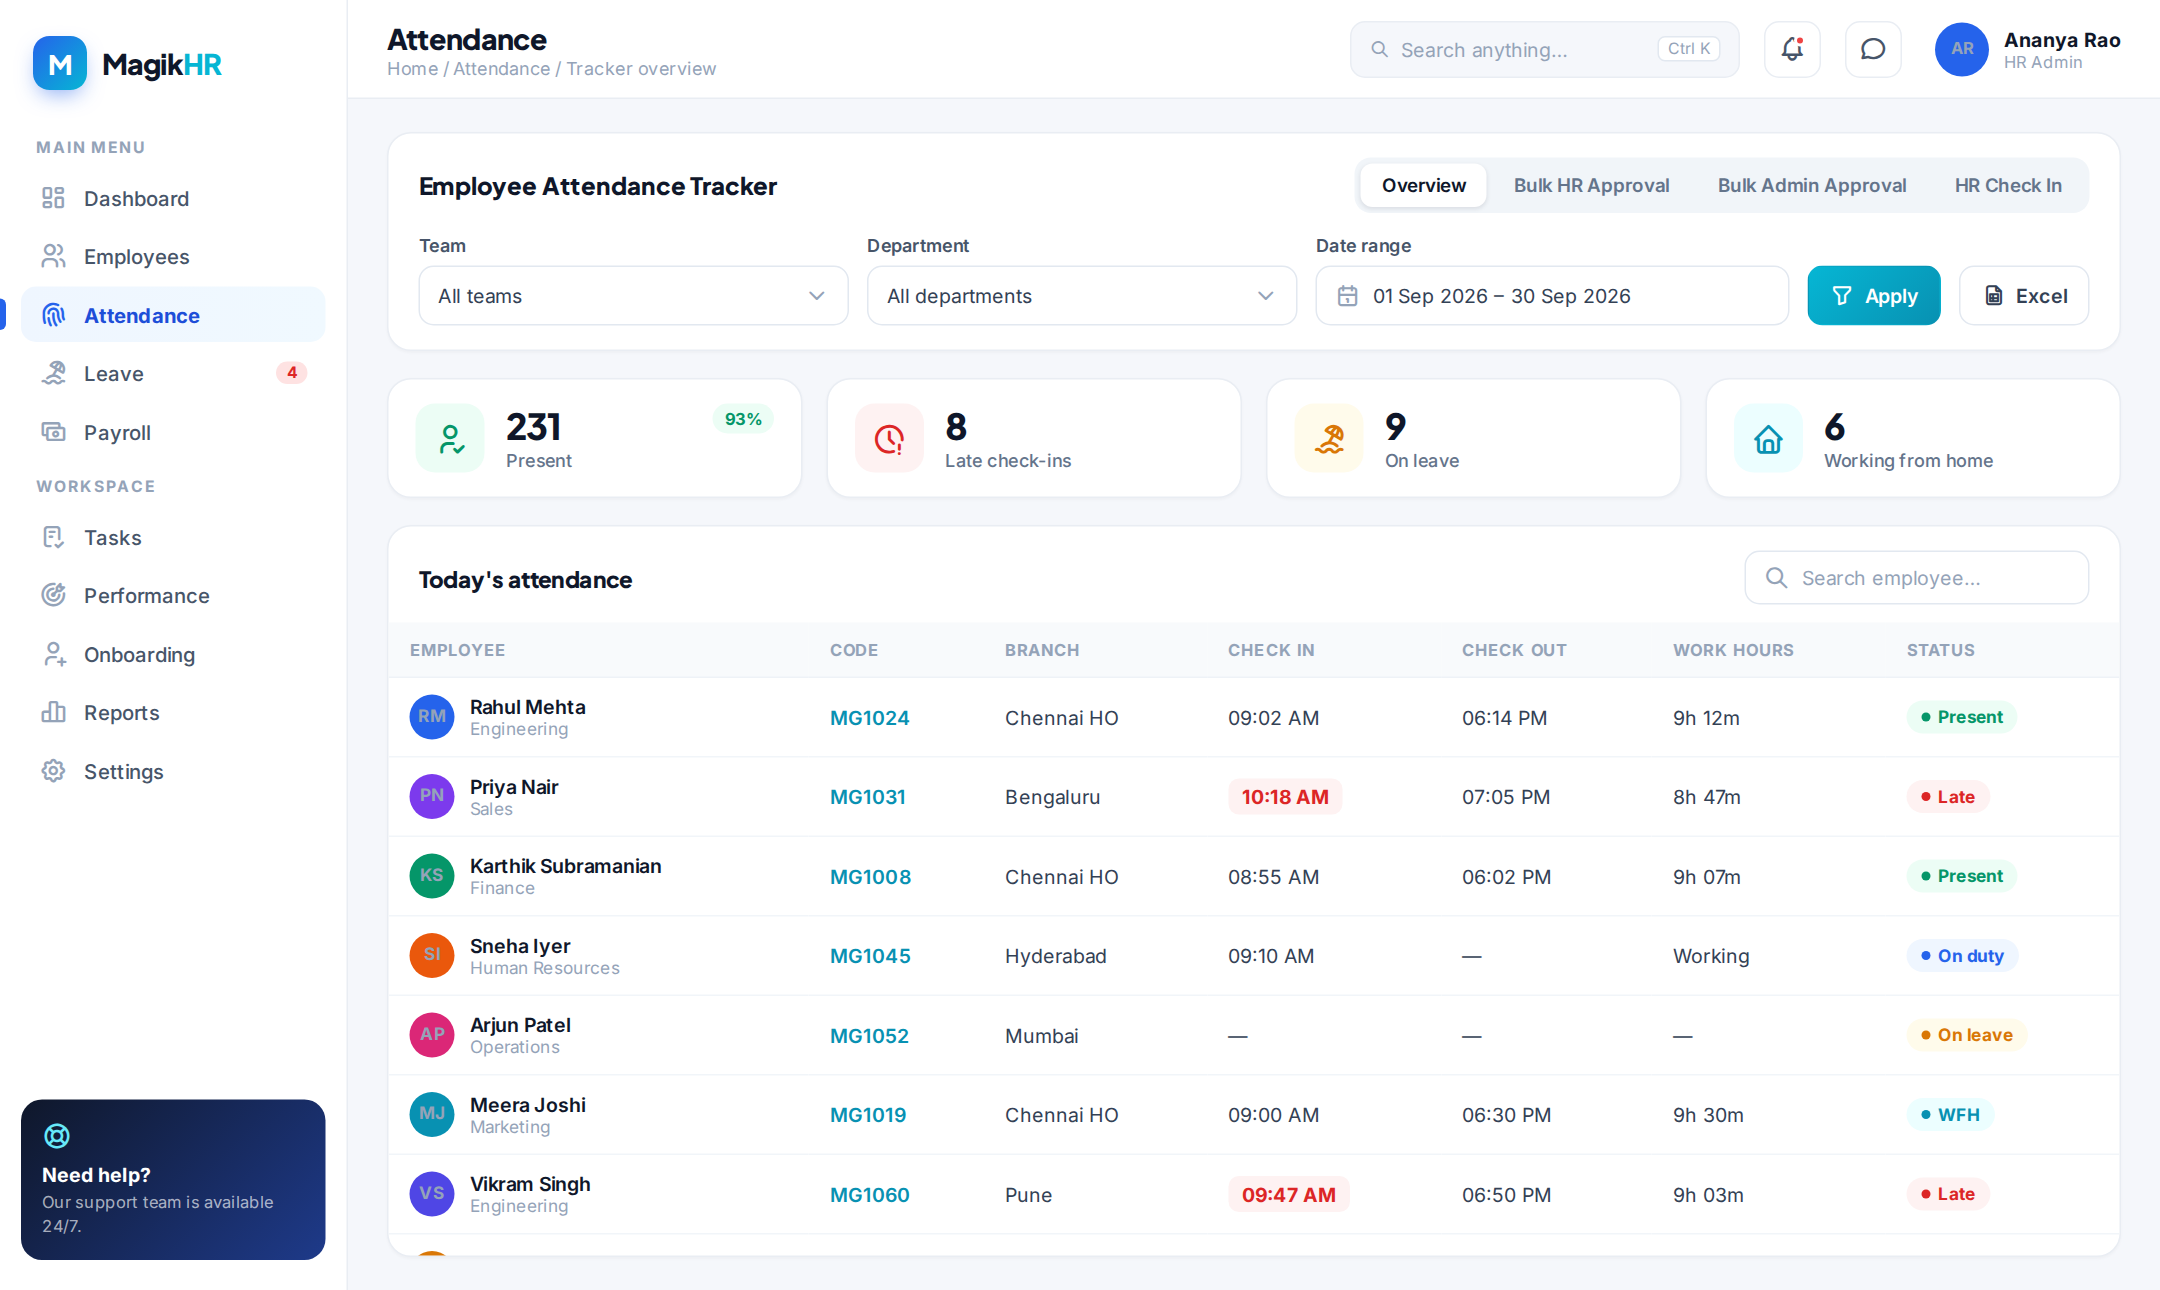The height and width of the screenshot is (1290, 2160).
Task: Click the Employees people icon
Action: pos(53,256)
